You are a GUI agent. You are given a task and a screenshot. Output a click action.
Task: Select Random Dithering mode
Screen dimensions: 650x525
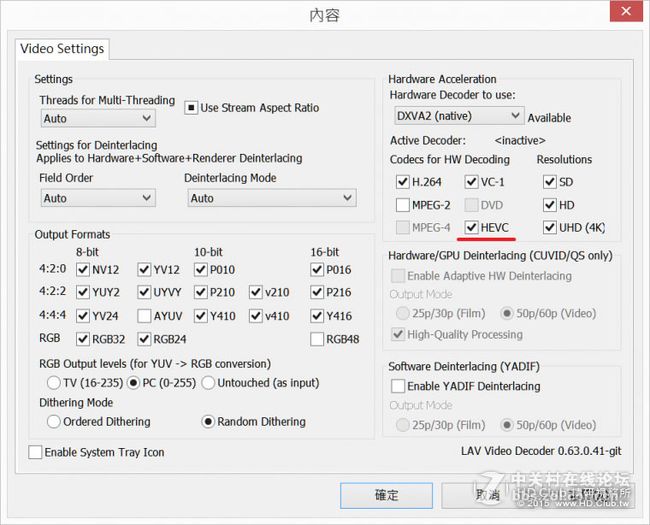pyautogui.click(x=208, y=422)
